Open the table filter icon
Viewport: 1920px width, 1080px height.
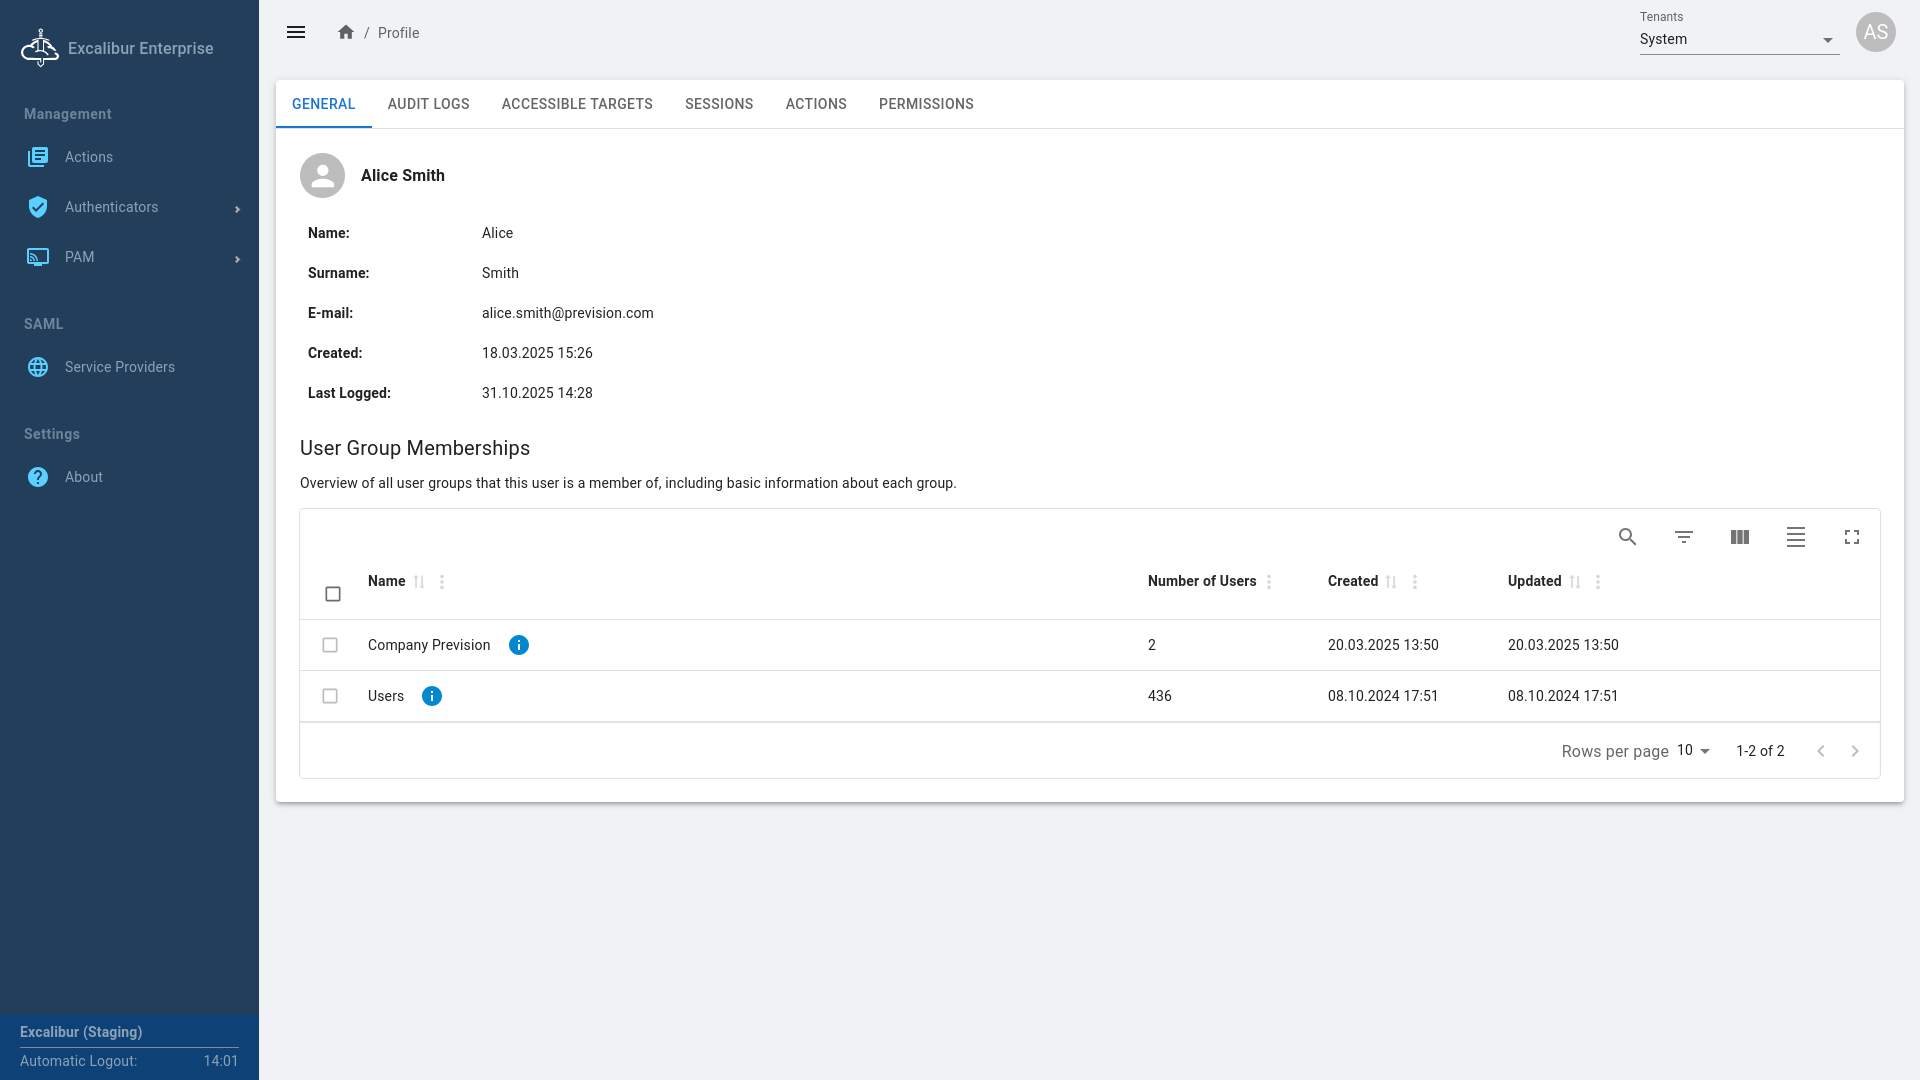(x=1684, y=537)
